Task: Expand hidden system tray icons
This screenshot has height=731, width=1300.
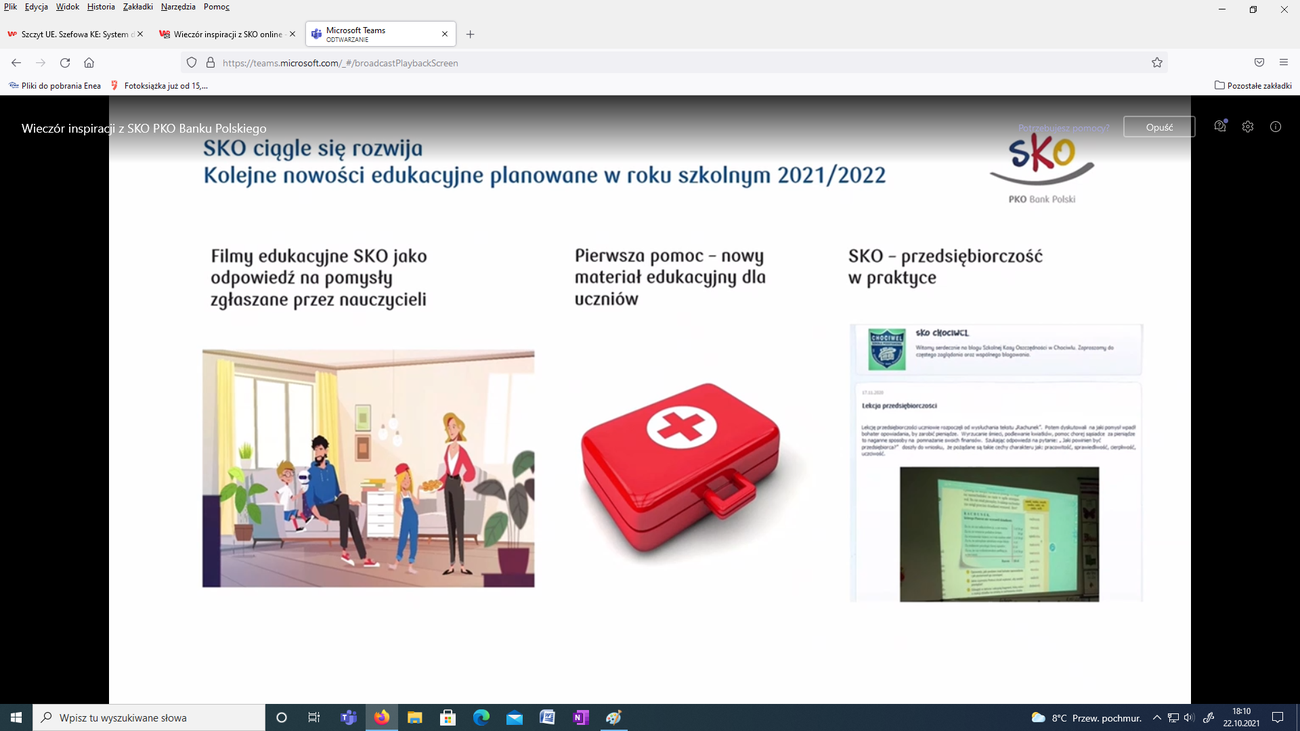Action: pyautogui.click(x=1157, y=717)
